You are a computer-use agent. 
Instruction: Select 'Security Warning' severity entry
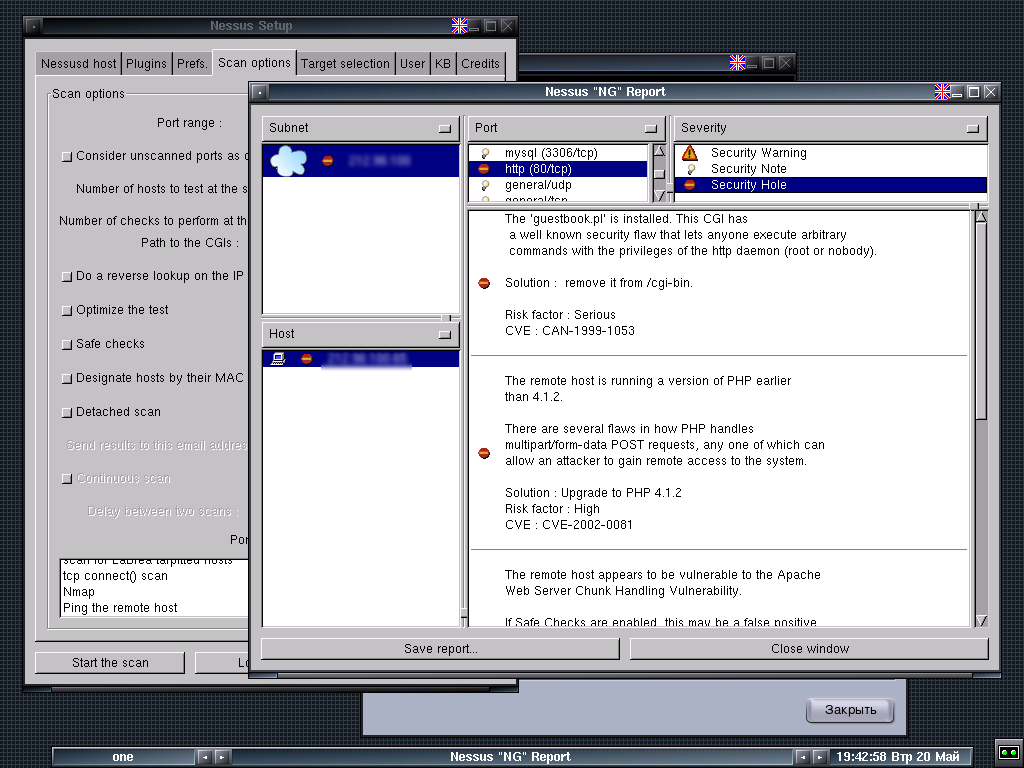831,153
